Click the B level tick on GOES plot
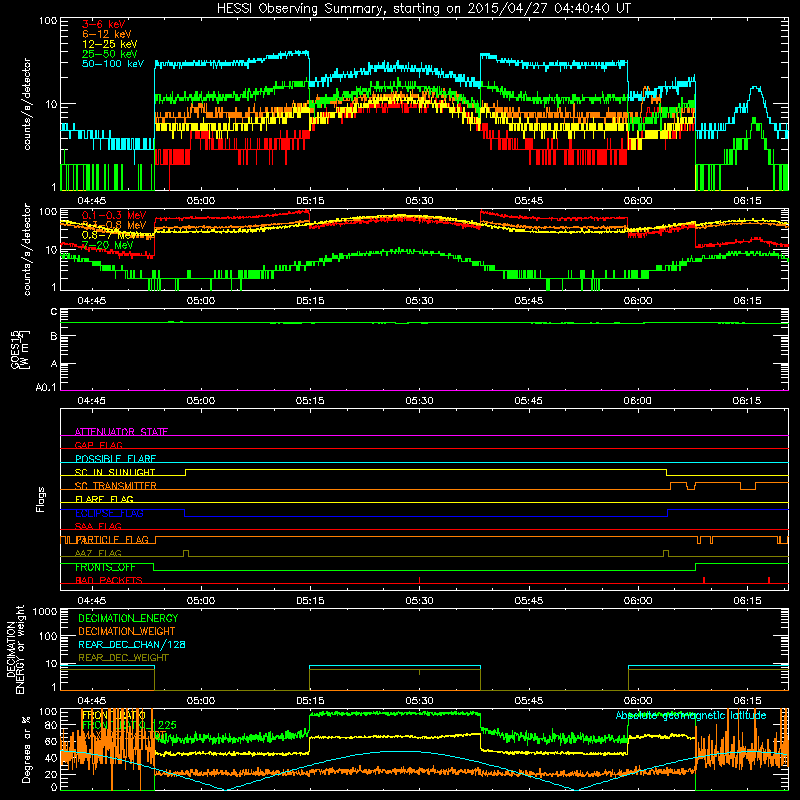Image resolution: width=800 pixels, height=800 pixels. [54, 336]
